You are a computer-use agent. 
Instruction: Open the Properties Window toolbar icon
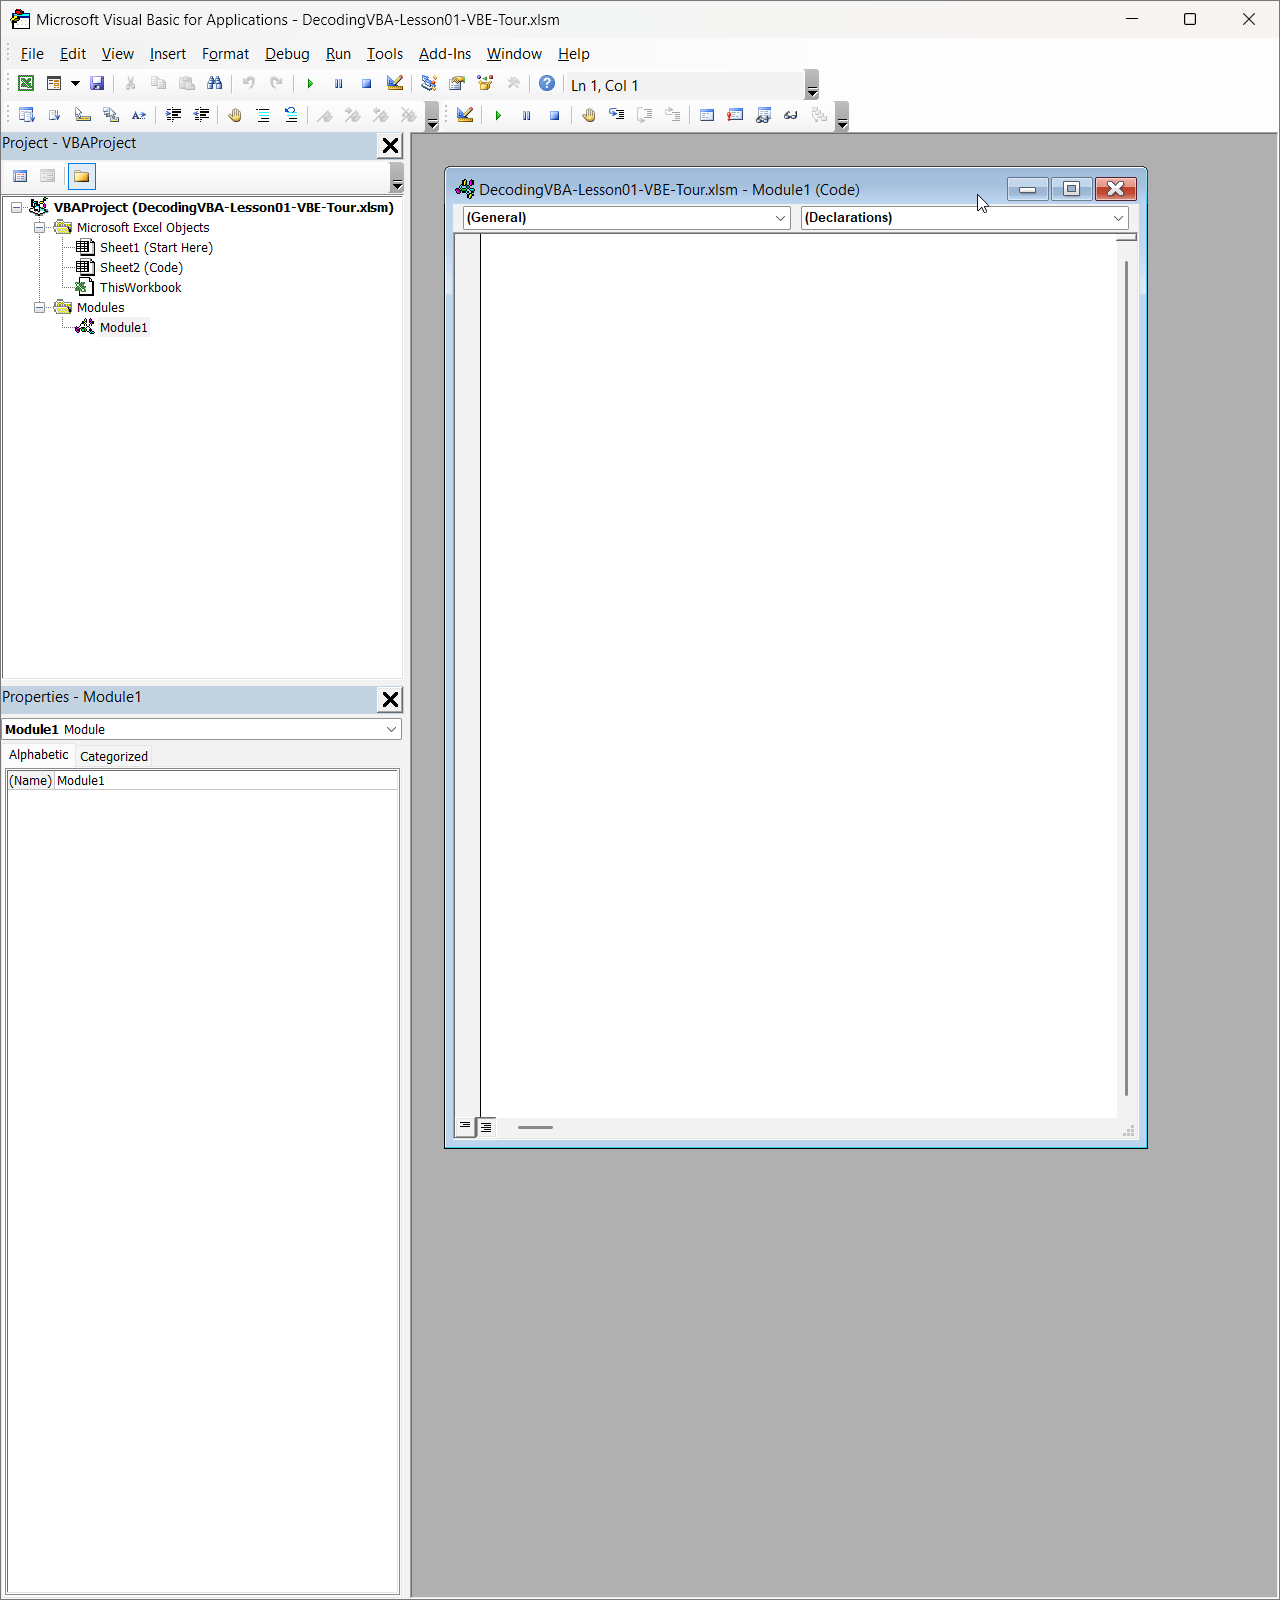[x=457, y=84]
